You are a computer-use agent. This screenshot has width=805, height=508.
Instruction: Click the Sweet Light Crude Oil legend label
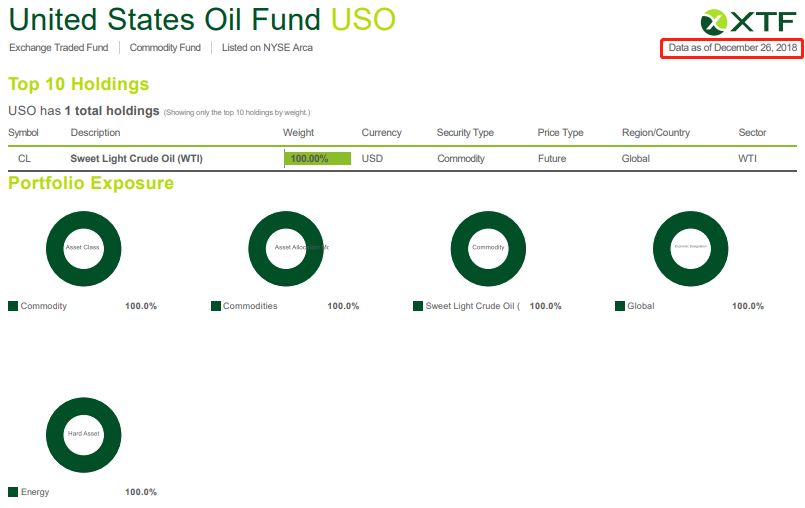click(472, 306)
